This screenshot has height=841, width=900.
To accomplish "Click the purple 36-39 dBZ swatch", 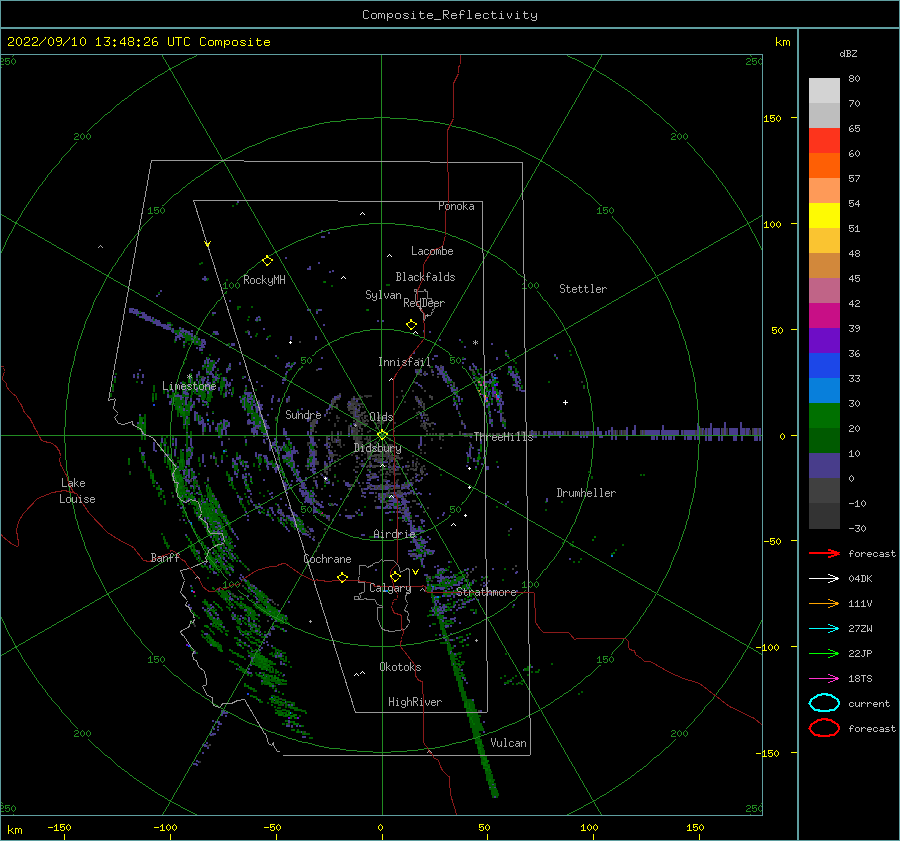I will 824,340.
